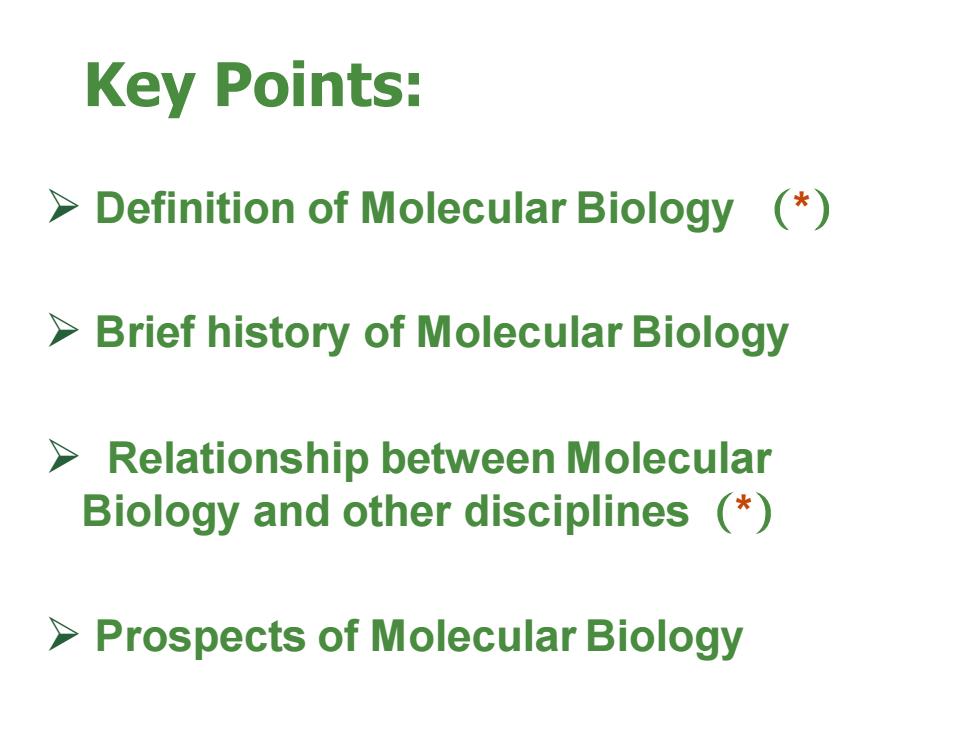Select the arrow bullet beside Prospects of Molecular Biology

coord(64,635)
